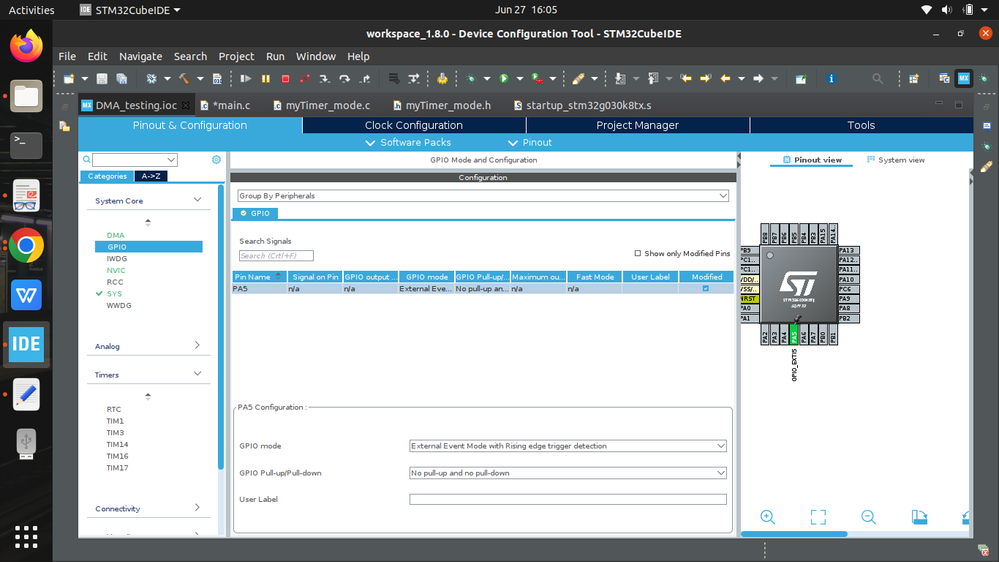Click the blue Information center icon
This screenshot has height=562, width=999.
831,79
